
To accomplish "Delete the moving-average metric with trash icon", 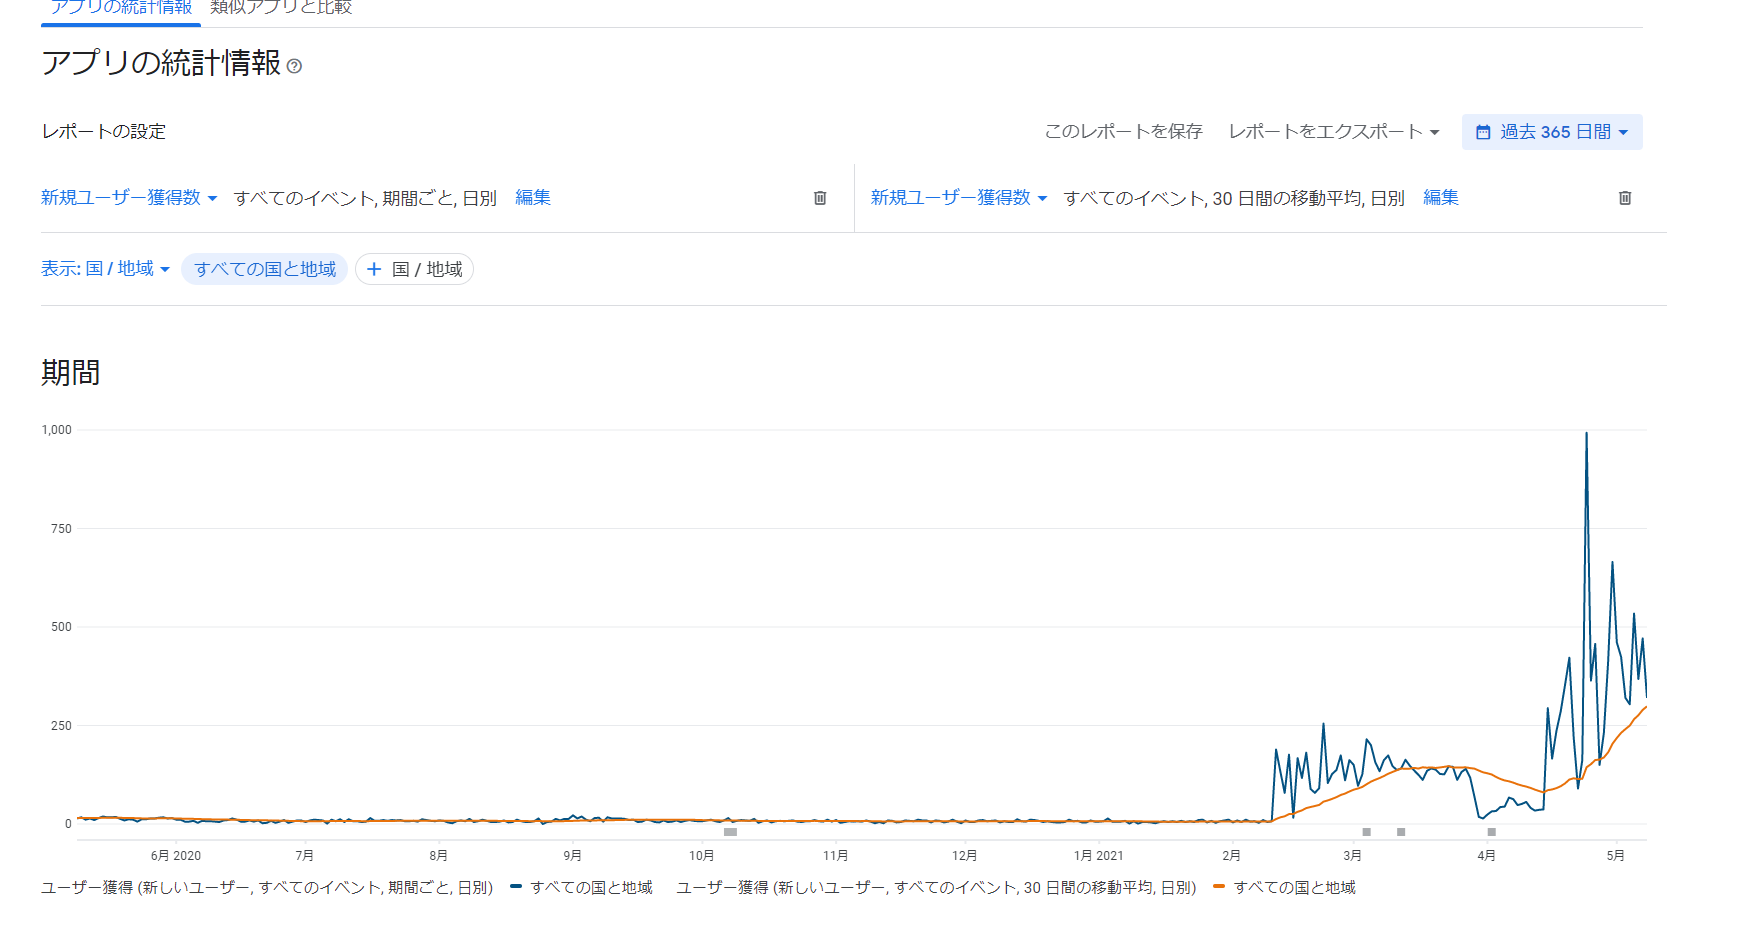I will pyautogui.click(x=1625, y=198).
